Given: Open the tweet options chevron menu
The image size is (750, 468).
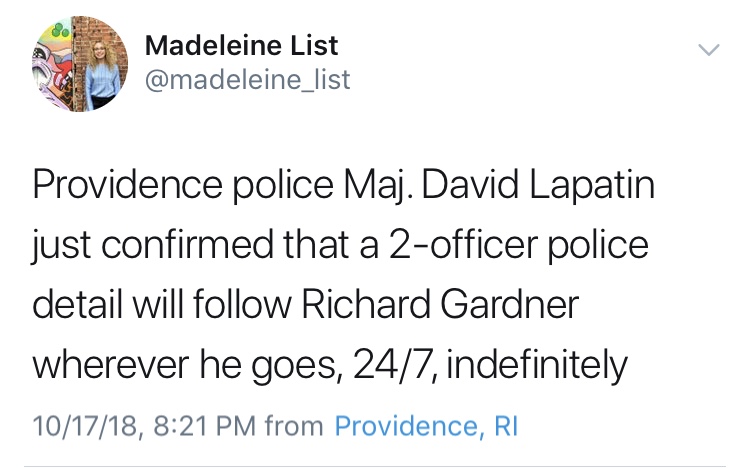Looking at the screenshot, I should [x=708, y=50].
